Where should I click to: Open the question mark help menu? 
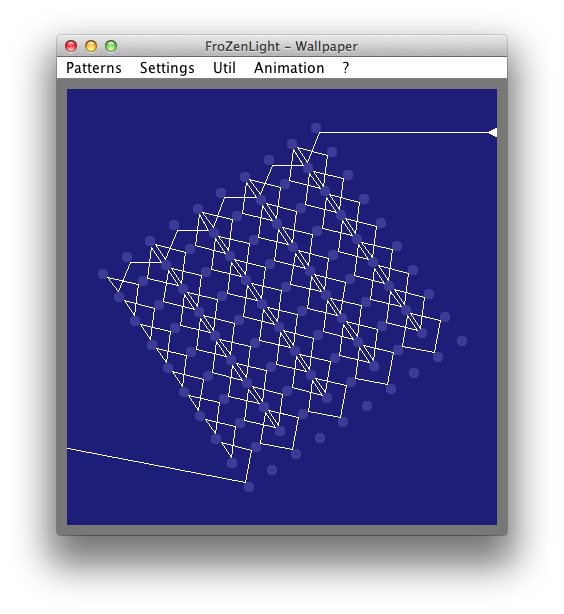click(x=345, y=68)
